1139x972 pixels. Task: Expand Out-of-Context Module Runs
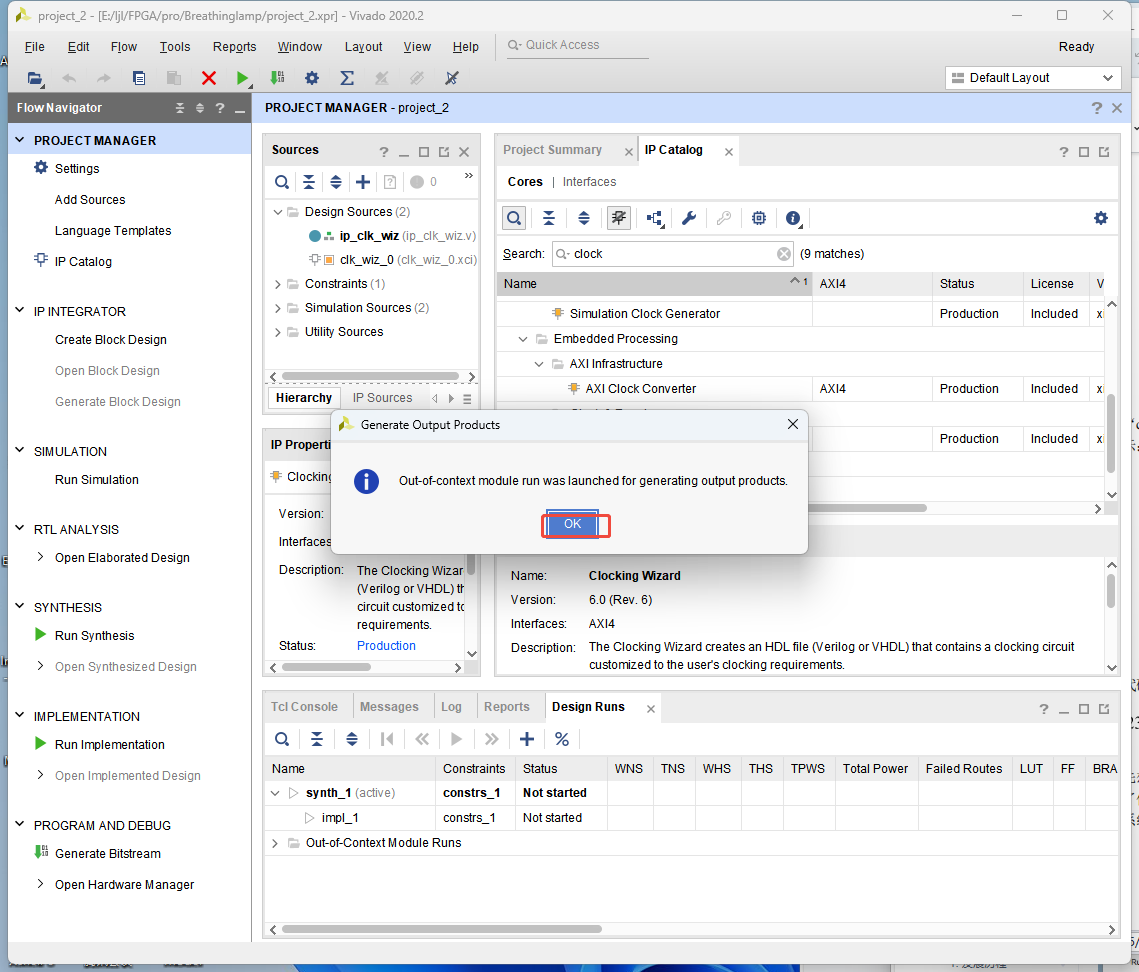[275, 843]
